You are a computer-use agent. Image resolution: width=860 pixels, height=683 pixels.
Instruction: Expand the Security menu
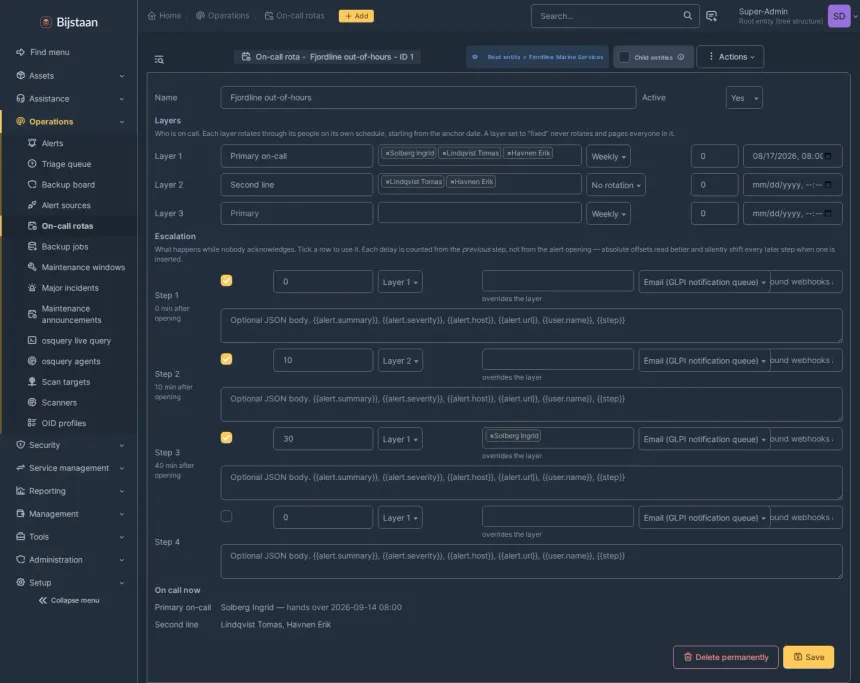coord(70,445)
